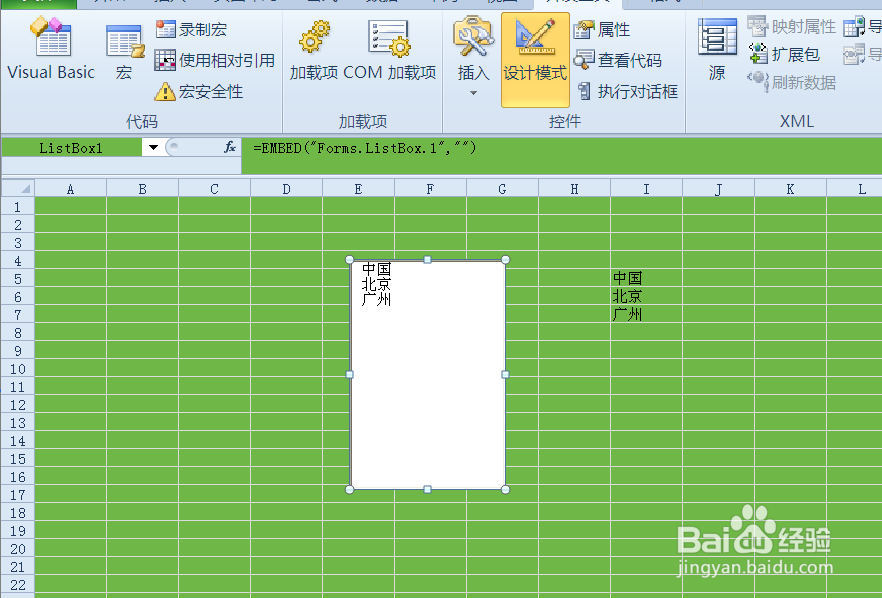This screenshot has height=598, width=882.
Task: Click Run Dialog (执行对话框)
Action: coord(627,91)
